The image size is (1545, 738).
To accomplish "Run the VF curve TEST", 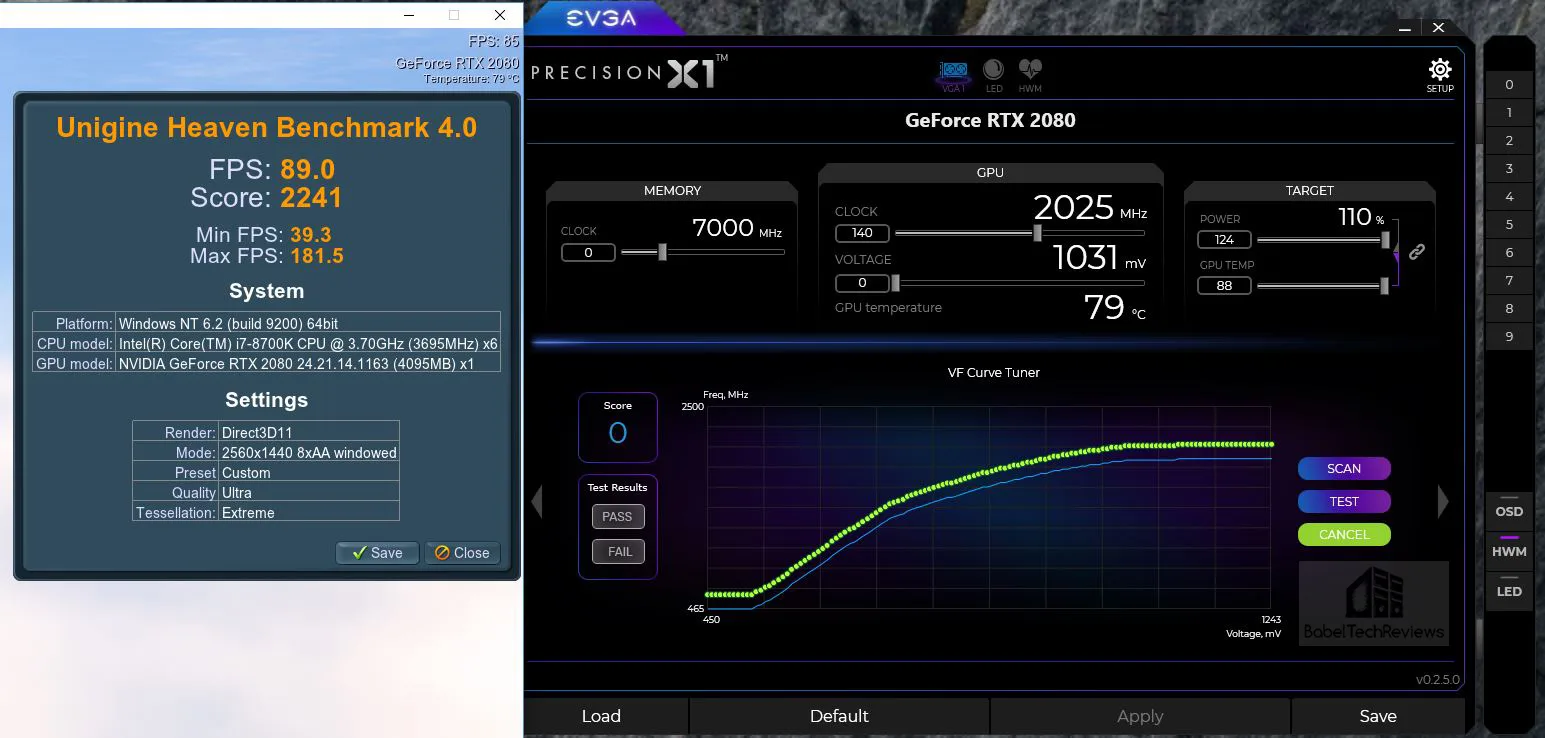I will [1344, 501].
